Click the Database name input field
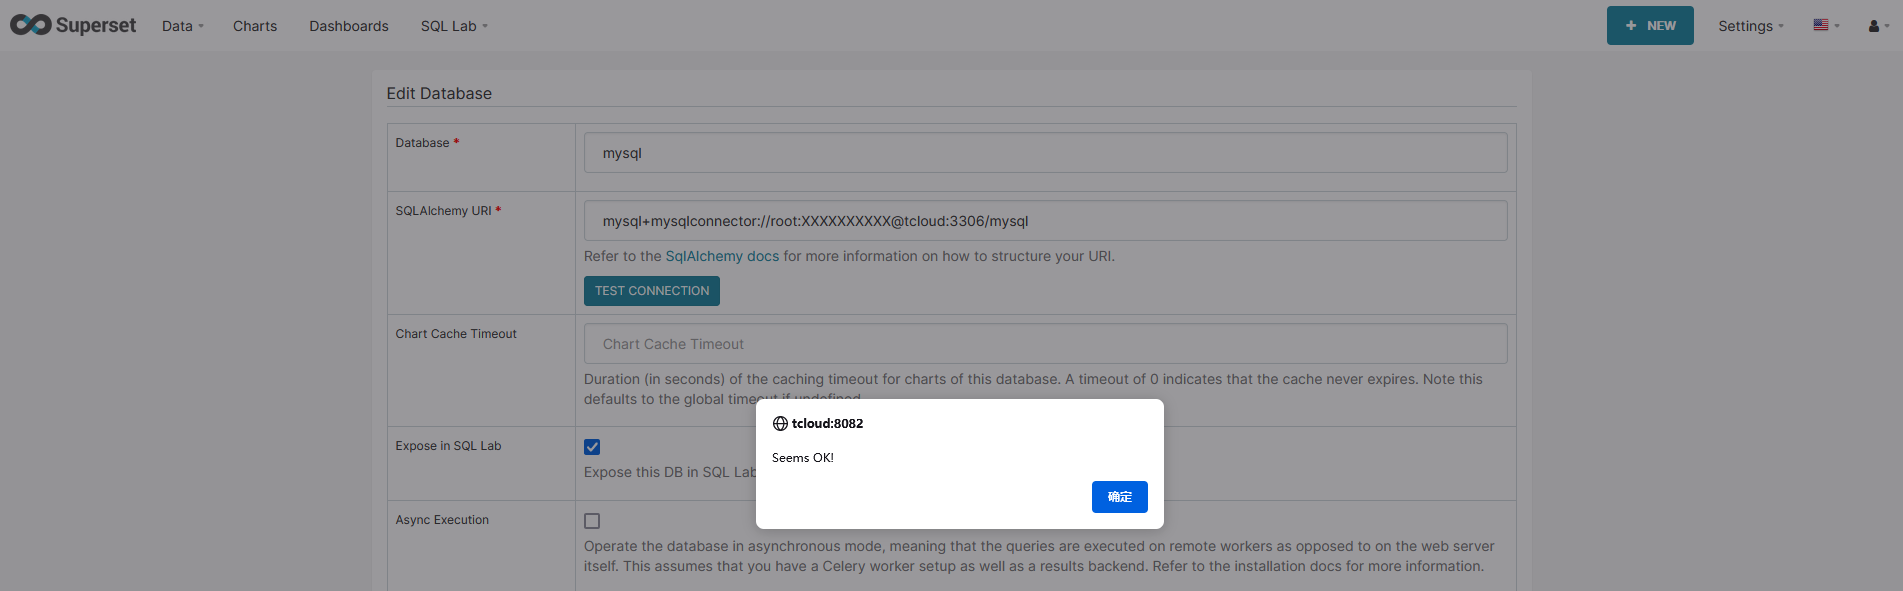The width and height of the screenshot is (1903, 591). pos(1045,153)
